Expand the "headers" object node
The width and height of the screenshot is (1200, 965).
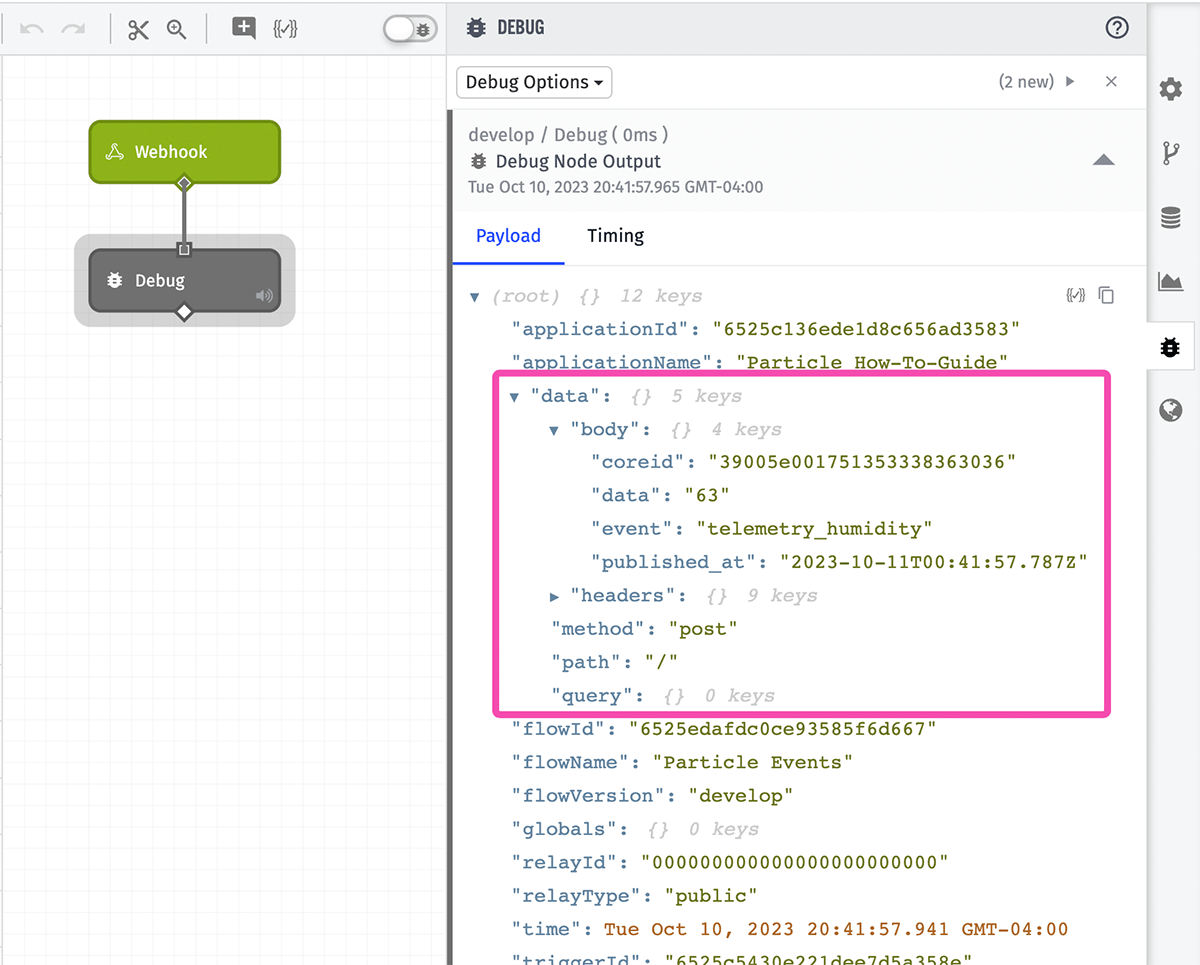(x=554, y=596)
